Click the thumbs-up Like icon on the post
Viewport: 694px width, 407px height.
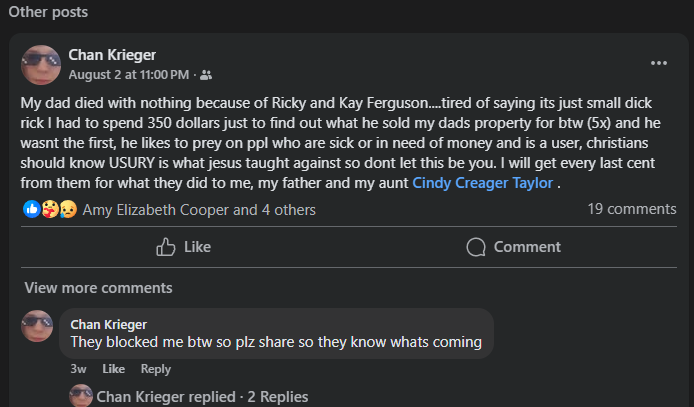(x=166, y=247)
